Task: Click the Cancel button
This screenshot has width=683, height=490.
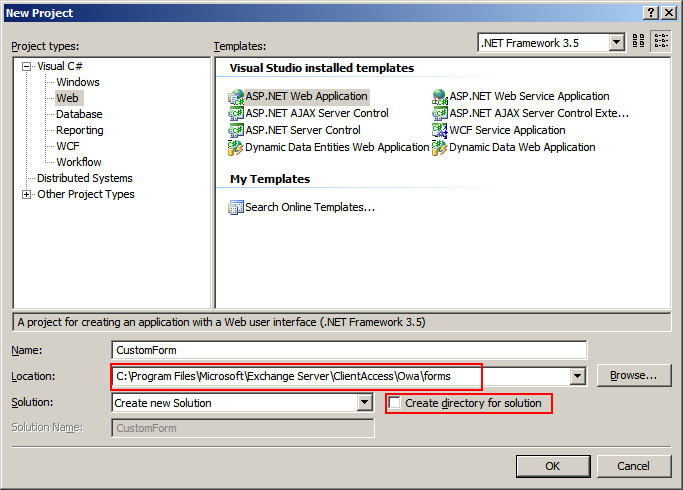Action: [x=634, y=466]
